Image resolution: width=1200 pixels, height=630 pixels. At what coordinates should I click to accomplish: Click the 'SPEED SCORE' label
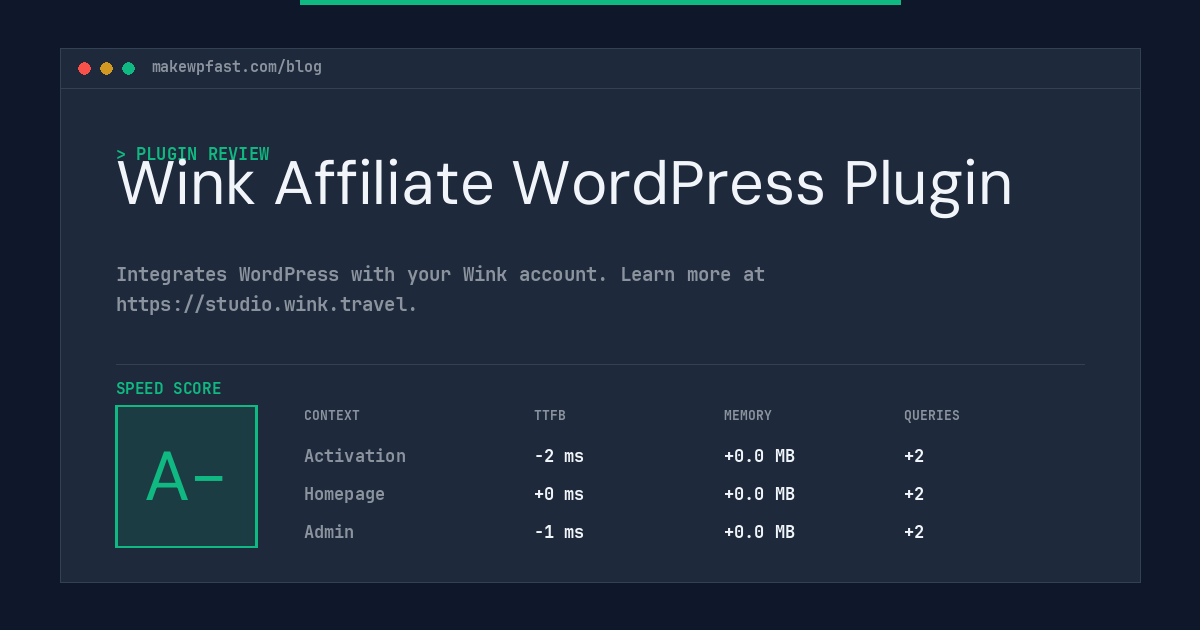pos(169,389)
